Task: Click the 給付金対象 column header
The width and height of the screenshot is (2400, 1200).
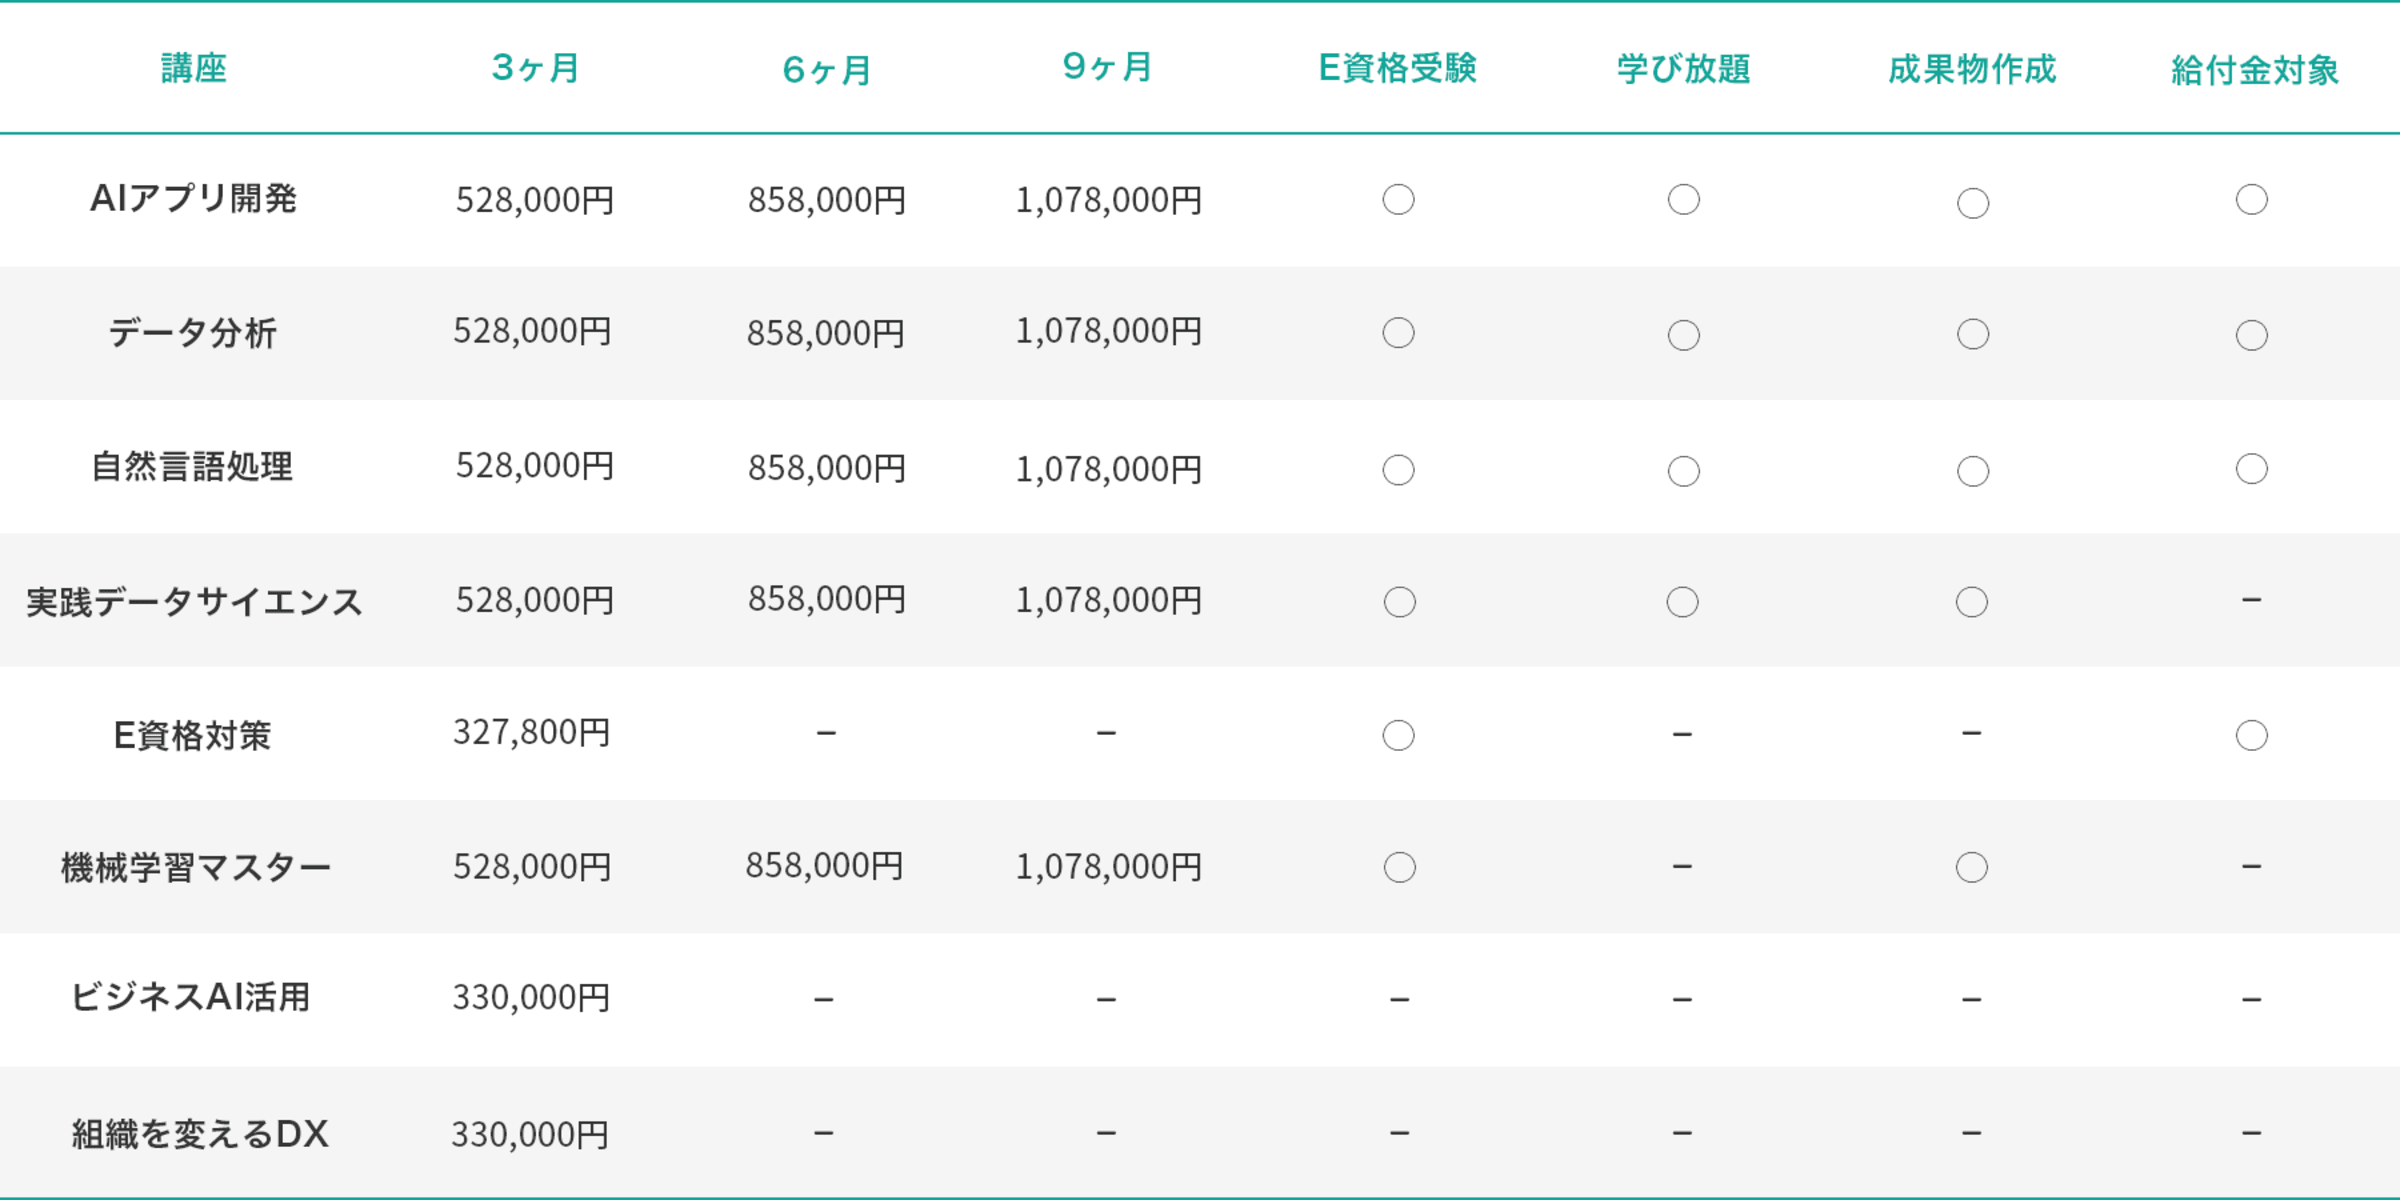Action: 2254,70
